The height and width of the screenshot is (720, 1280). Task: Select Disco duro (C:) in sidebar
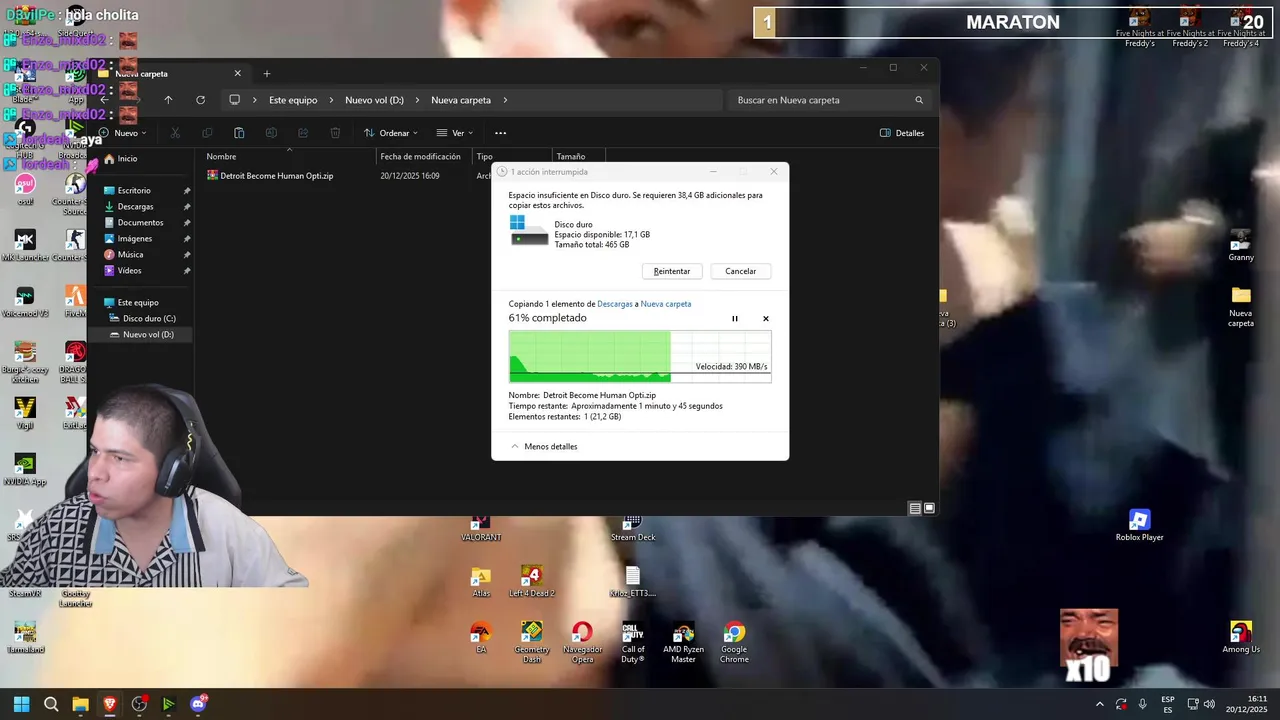[148, 319]
